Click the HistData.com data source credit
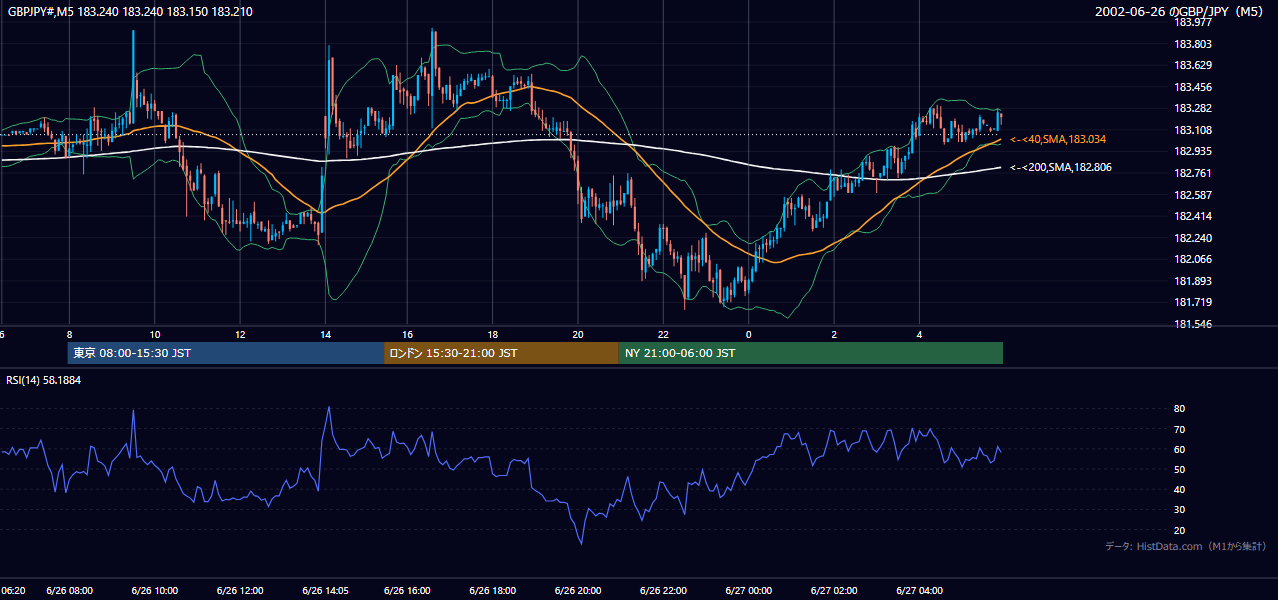 tap(1186, 546)
